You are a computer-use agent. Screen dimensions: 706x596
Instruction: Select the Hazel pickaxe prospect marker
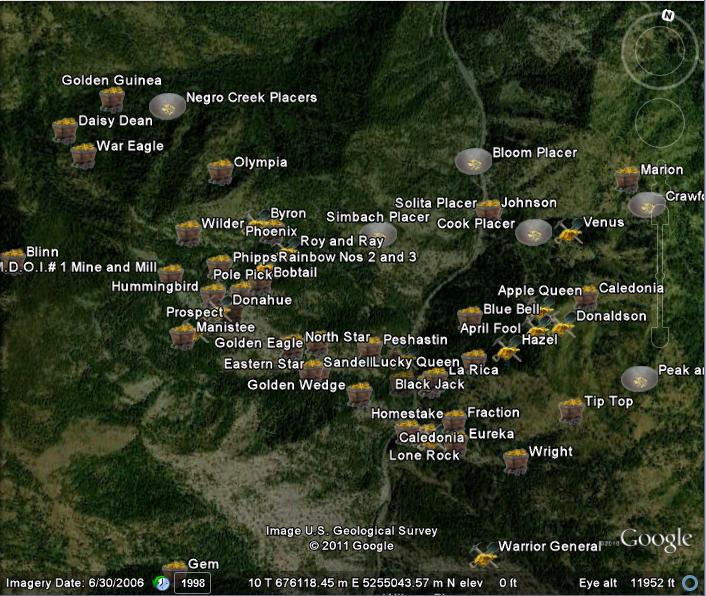tap(507, 349)
